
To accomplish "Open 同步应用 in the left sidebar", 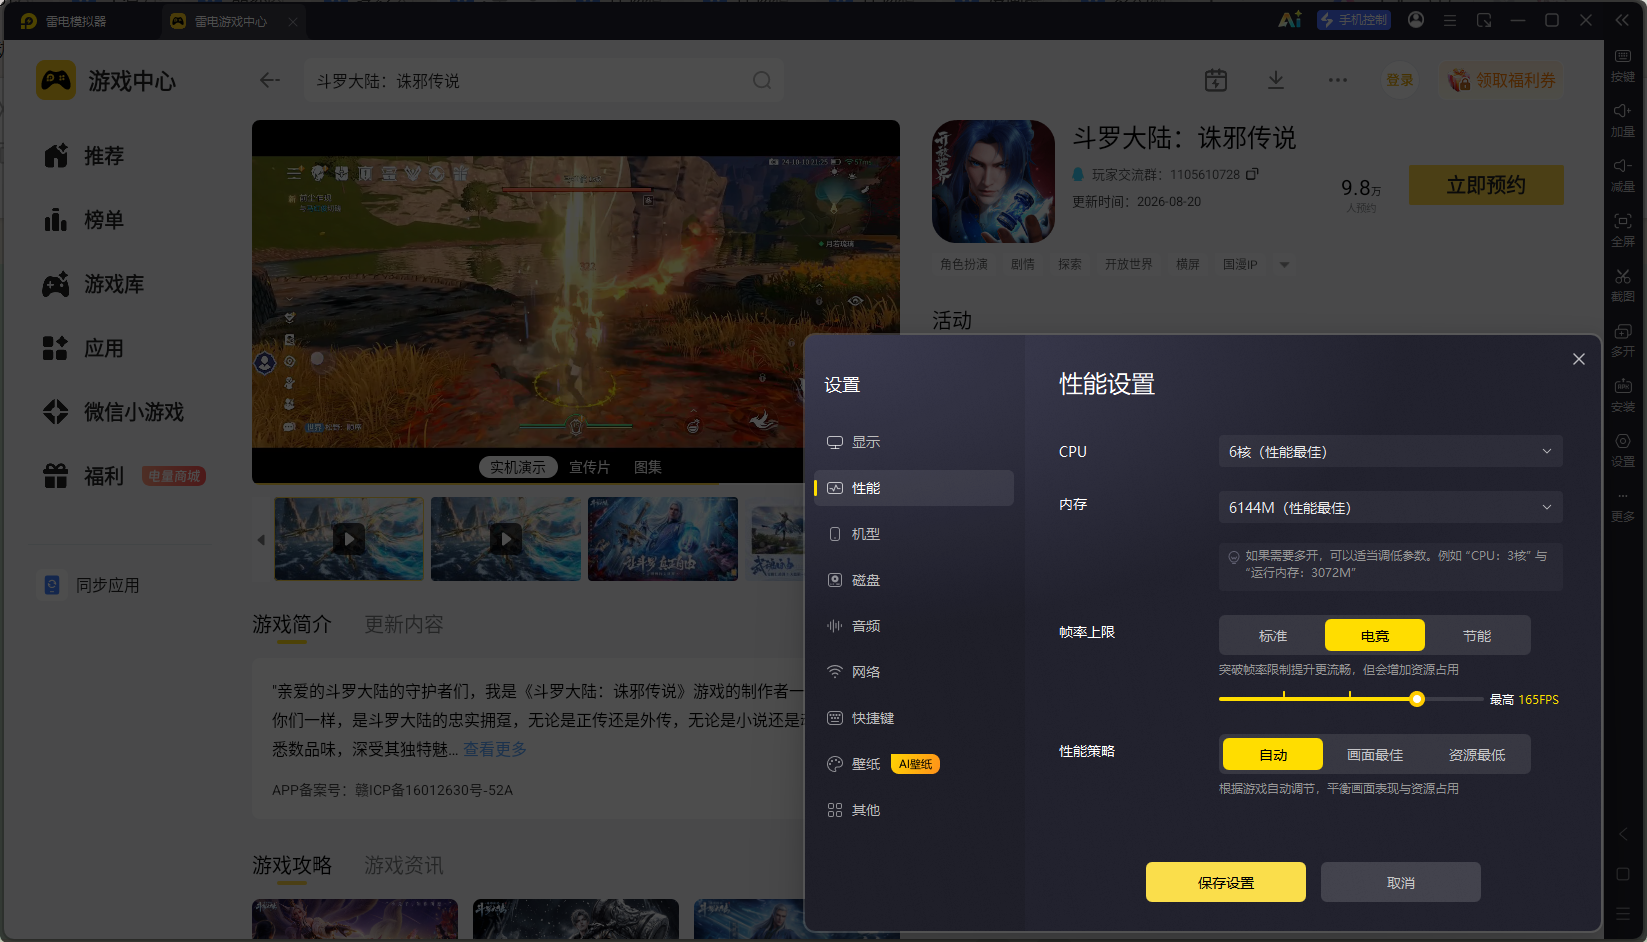I will (x=92, y=585).
